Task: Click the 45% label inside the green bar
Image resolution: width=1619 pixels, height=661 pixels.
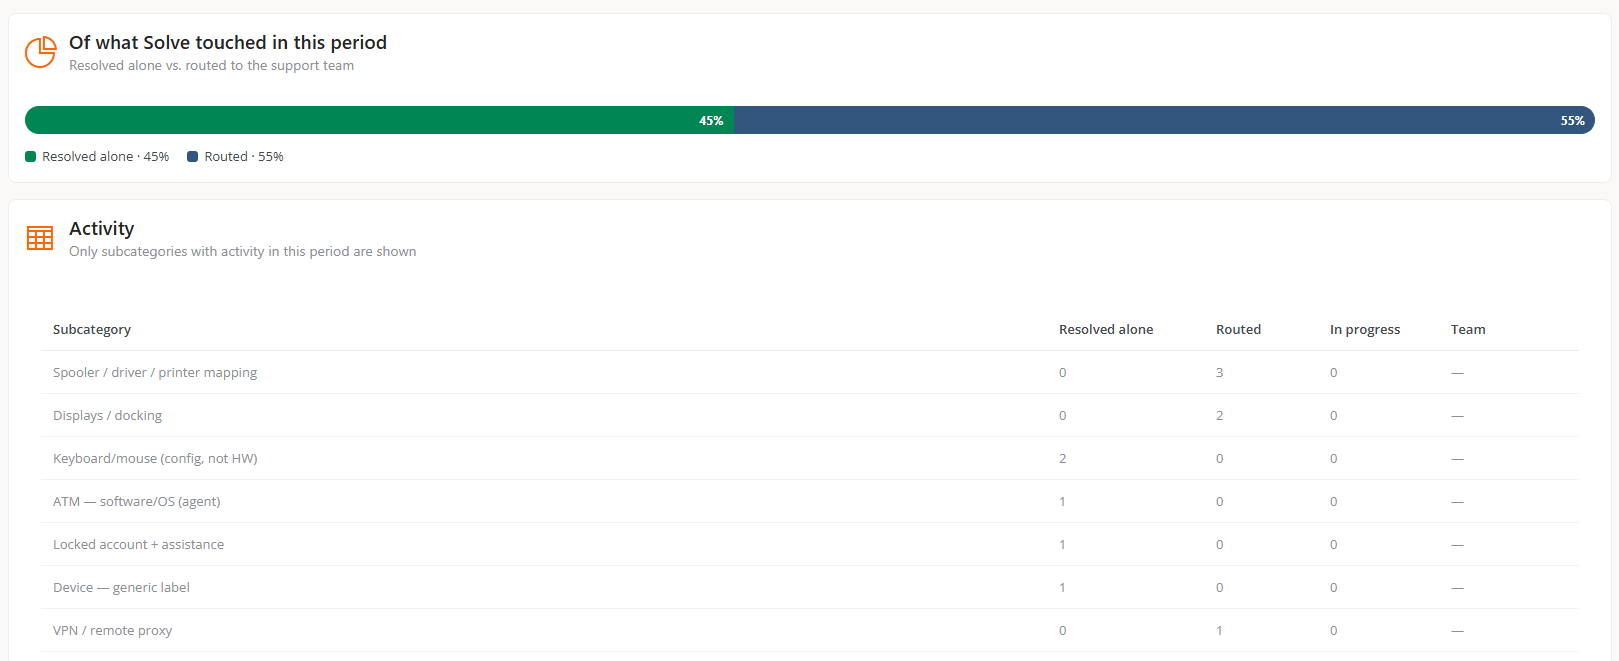Action: tap(711, 120)
